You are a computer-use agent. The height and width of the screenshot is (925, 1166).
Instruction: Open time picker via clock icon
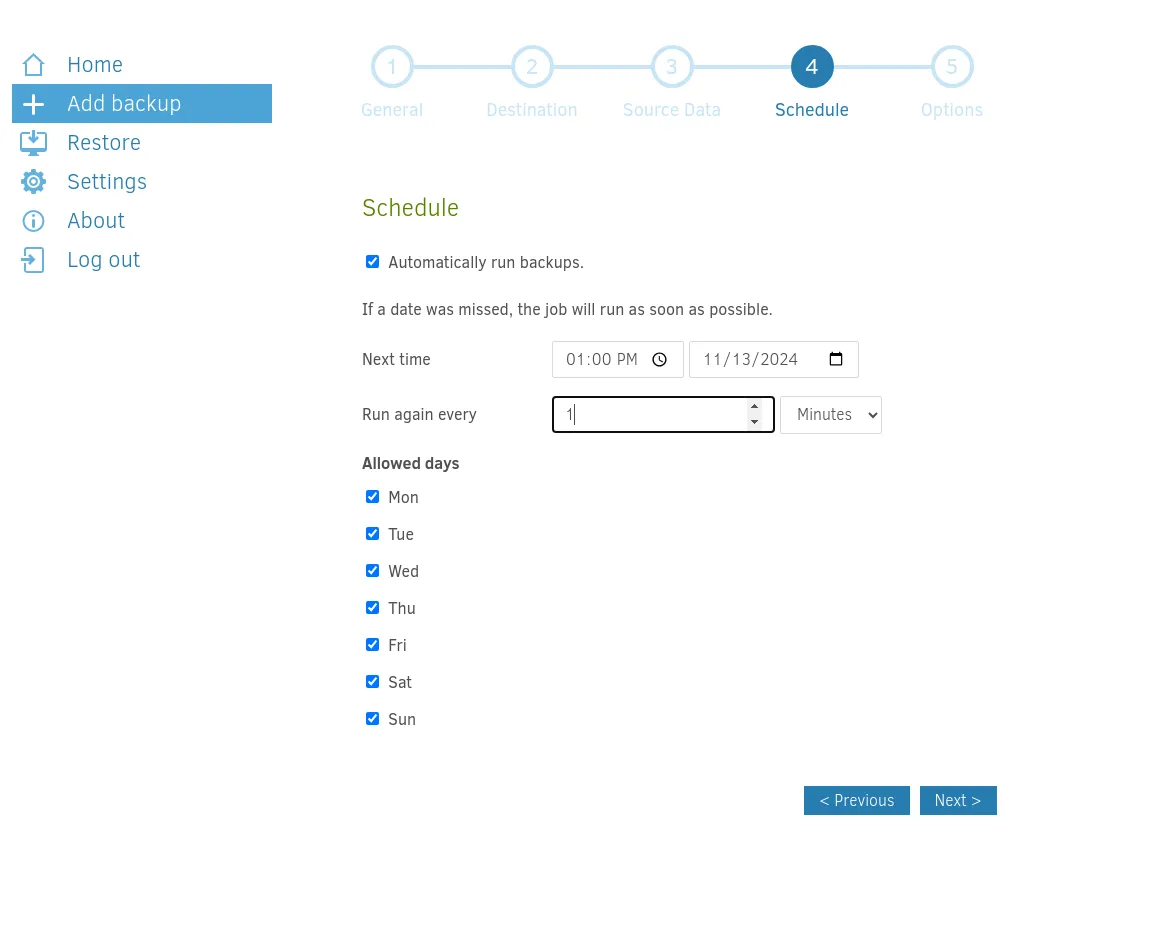pos(660,360)
